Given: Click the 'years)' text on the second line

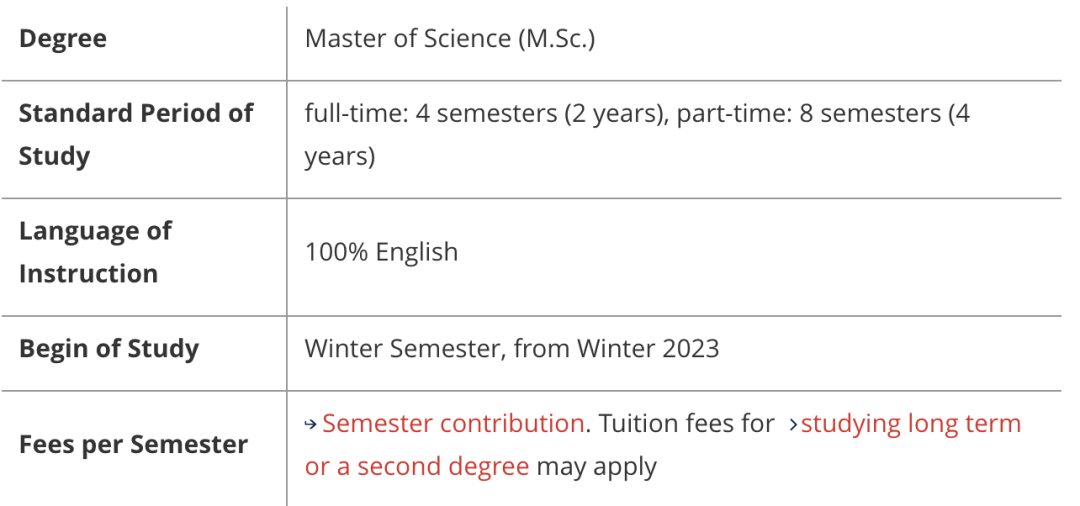Looking at the screenshot, I should [340, 157].
